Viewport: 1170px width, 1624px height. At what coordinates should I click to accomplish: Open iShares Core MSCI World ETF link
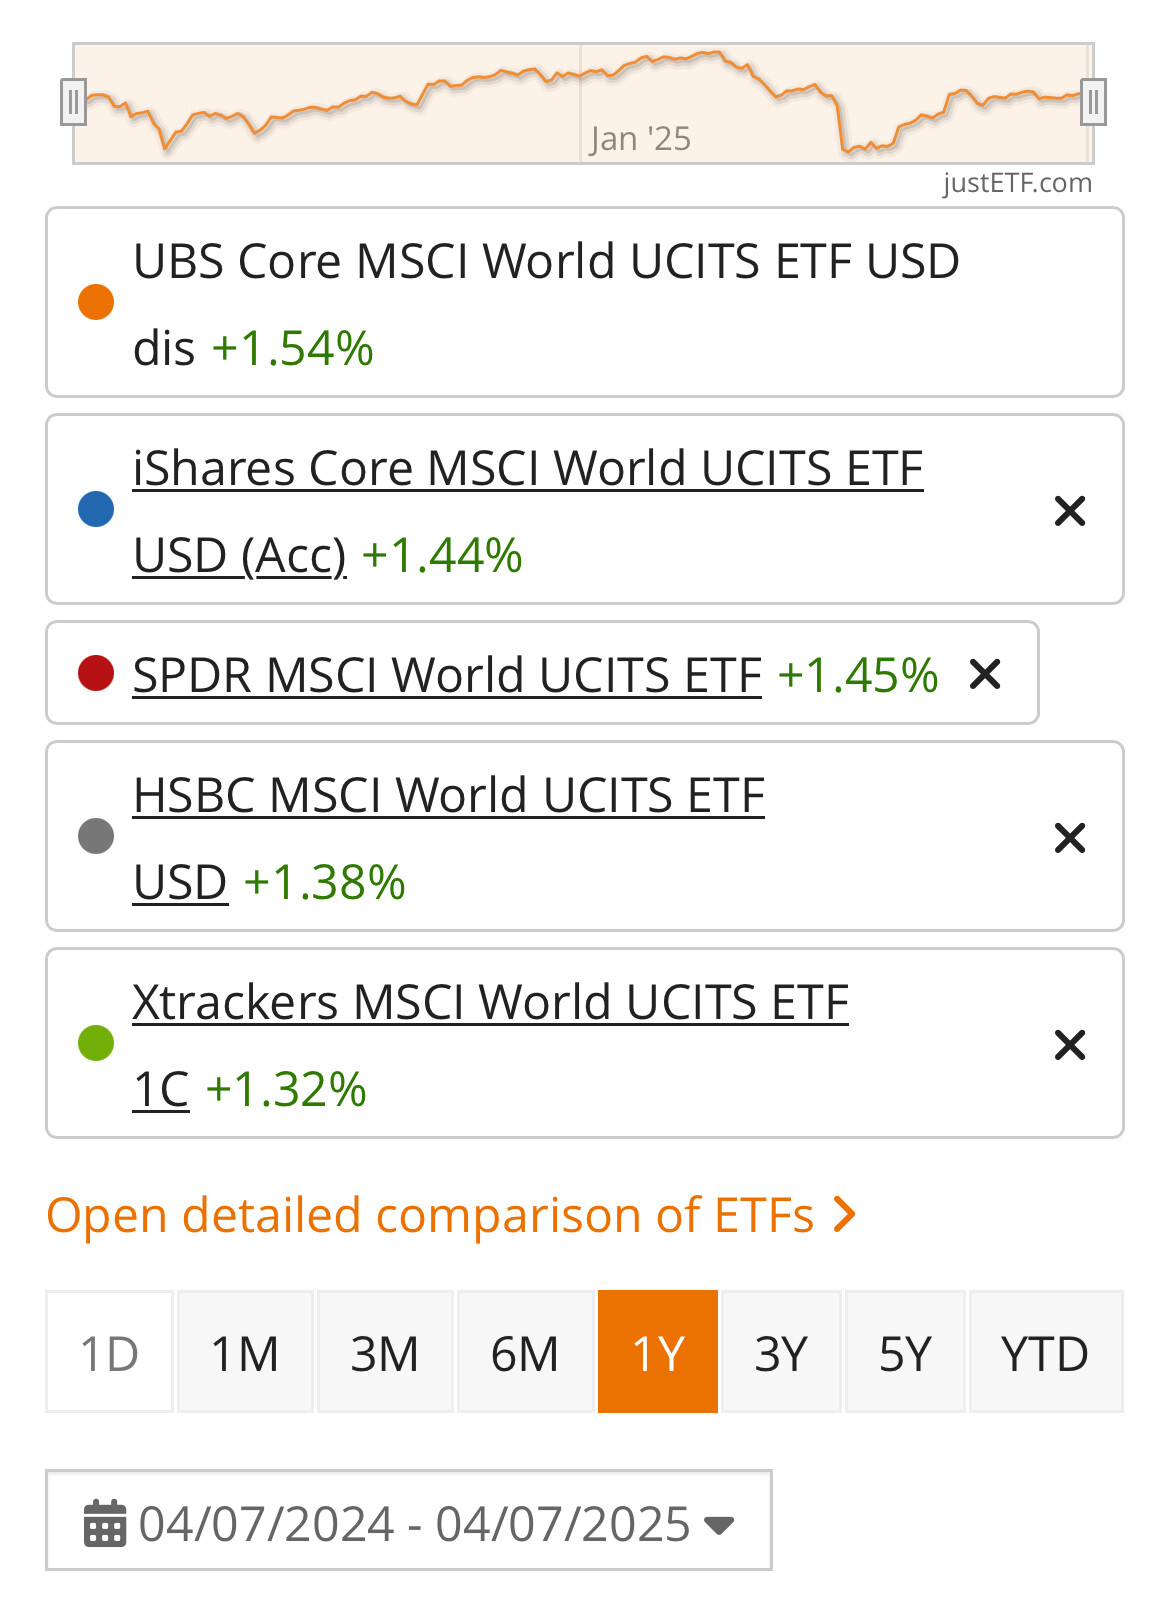(527, 469)
